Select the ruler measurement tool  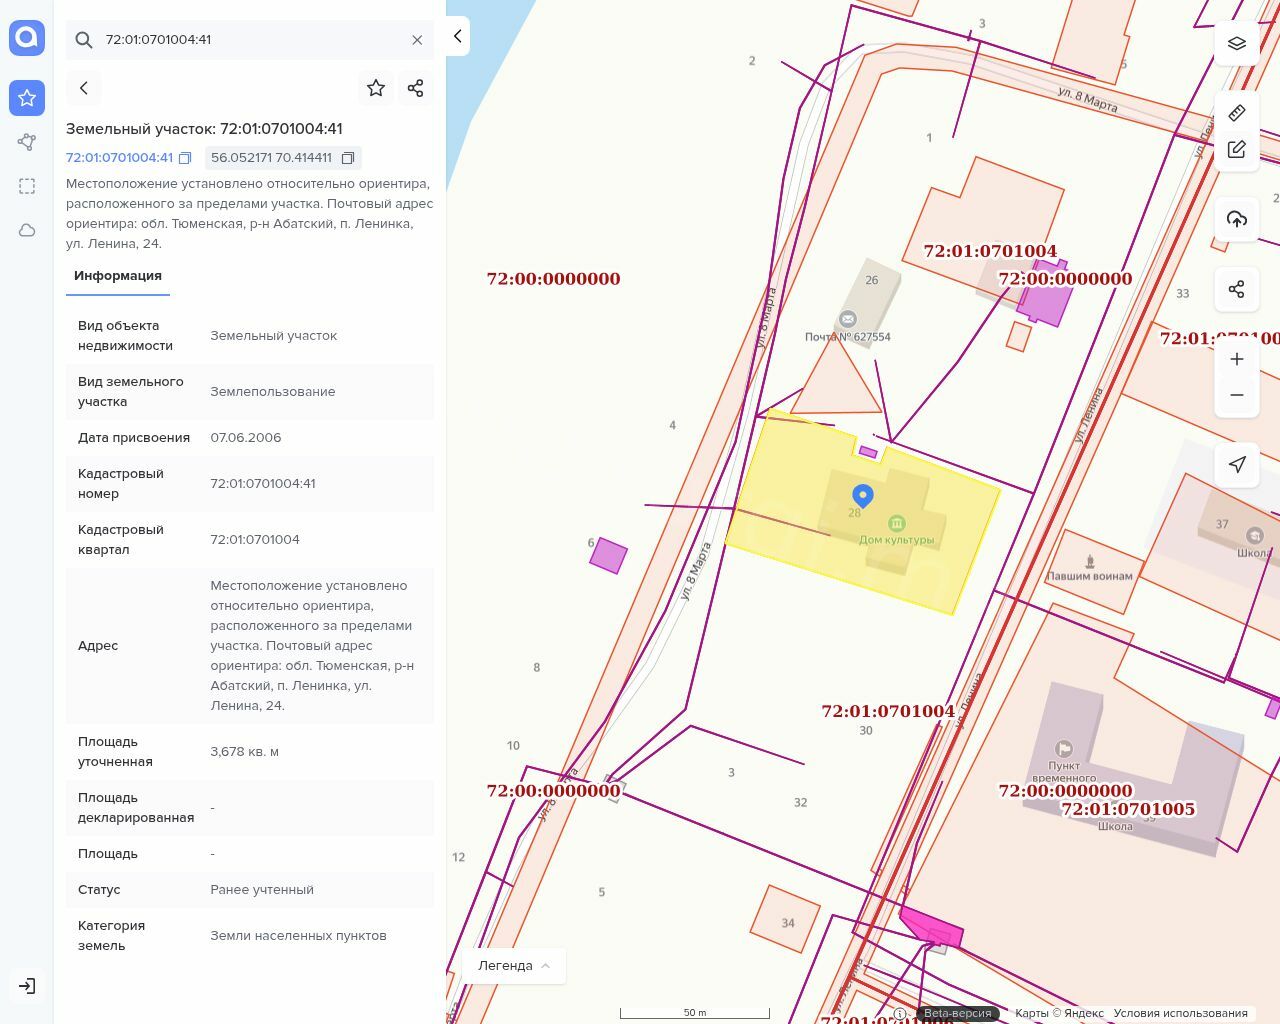pos(1236,112)
